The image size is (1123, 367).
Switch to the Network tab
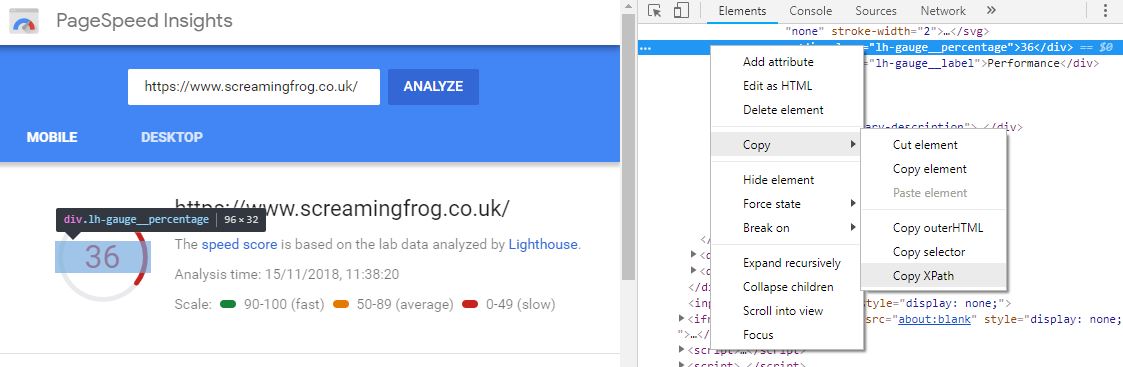point(943,11)
